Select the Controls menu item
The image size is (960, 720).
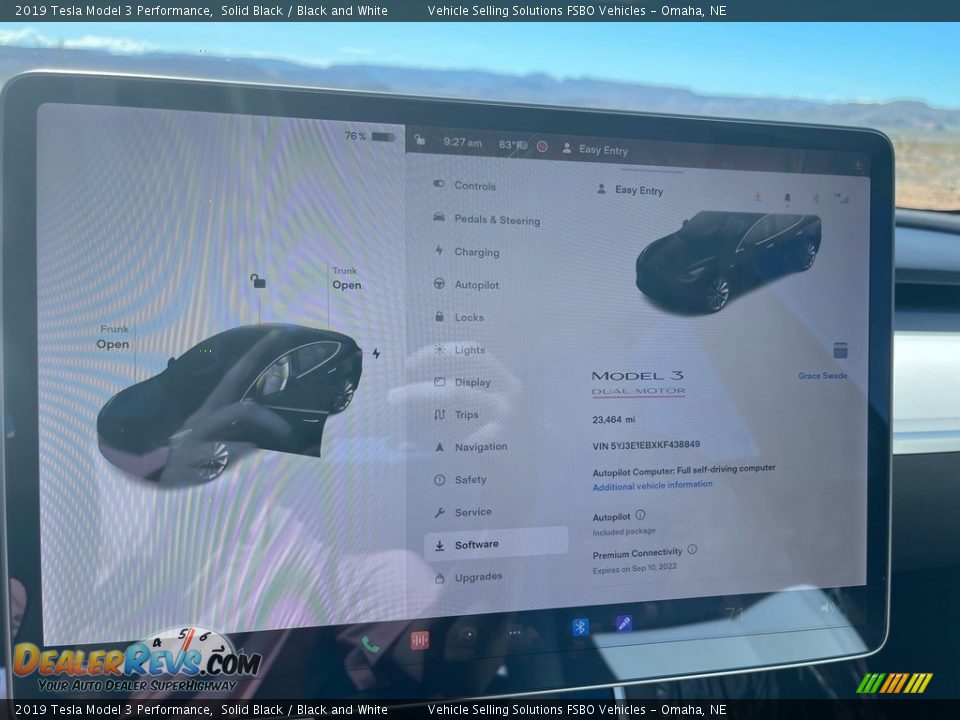[474, 186]
